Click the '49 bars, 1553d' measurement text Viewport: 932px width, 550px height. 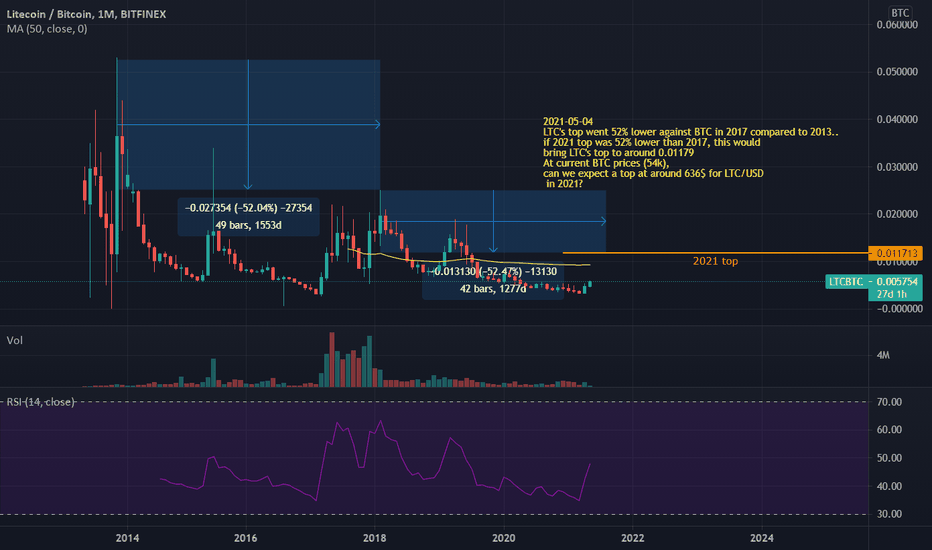248,225
